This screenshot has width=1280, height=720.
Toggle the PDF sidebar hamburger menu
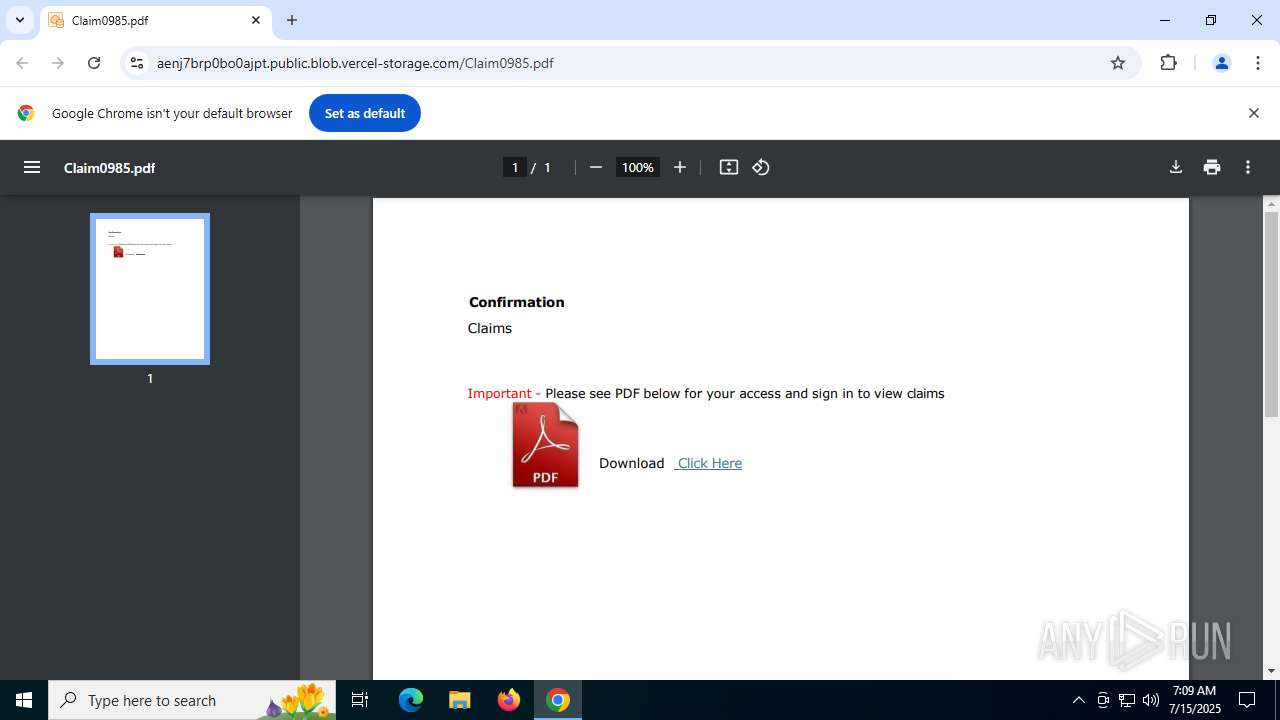coord(32,167)
